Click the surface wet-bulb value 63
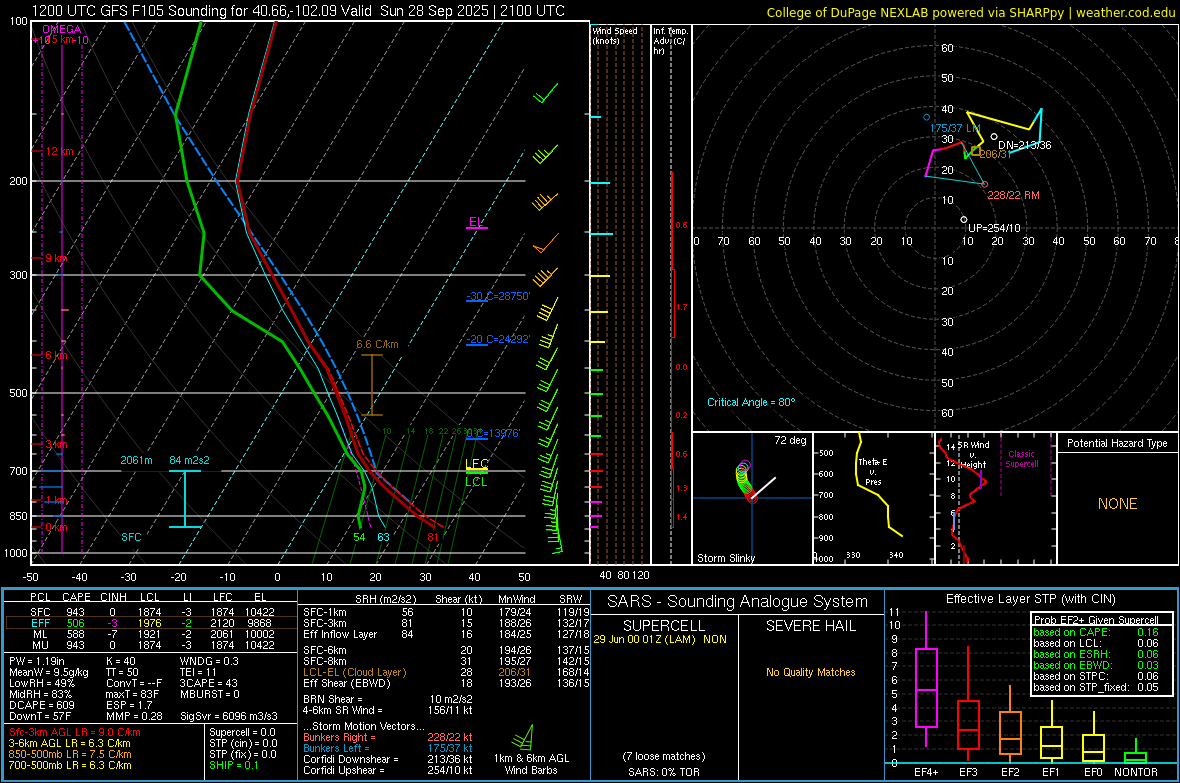Screen dimensions: 1180x783 [x=383, y=537]
